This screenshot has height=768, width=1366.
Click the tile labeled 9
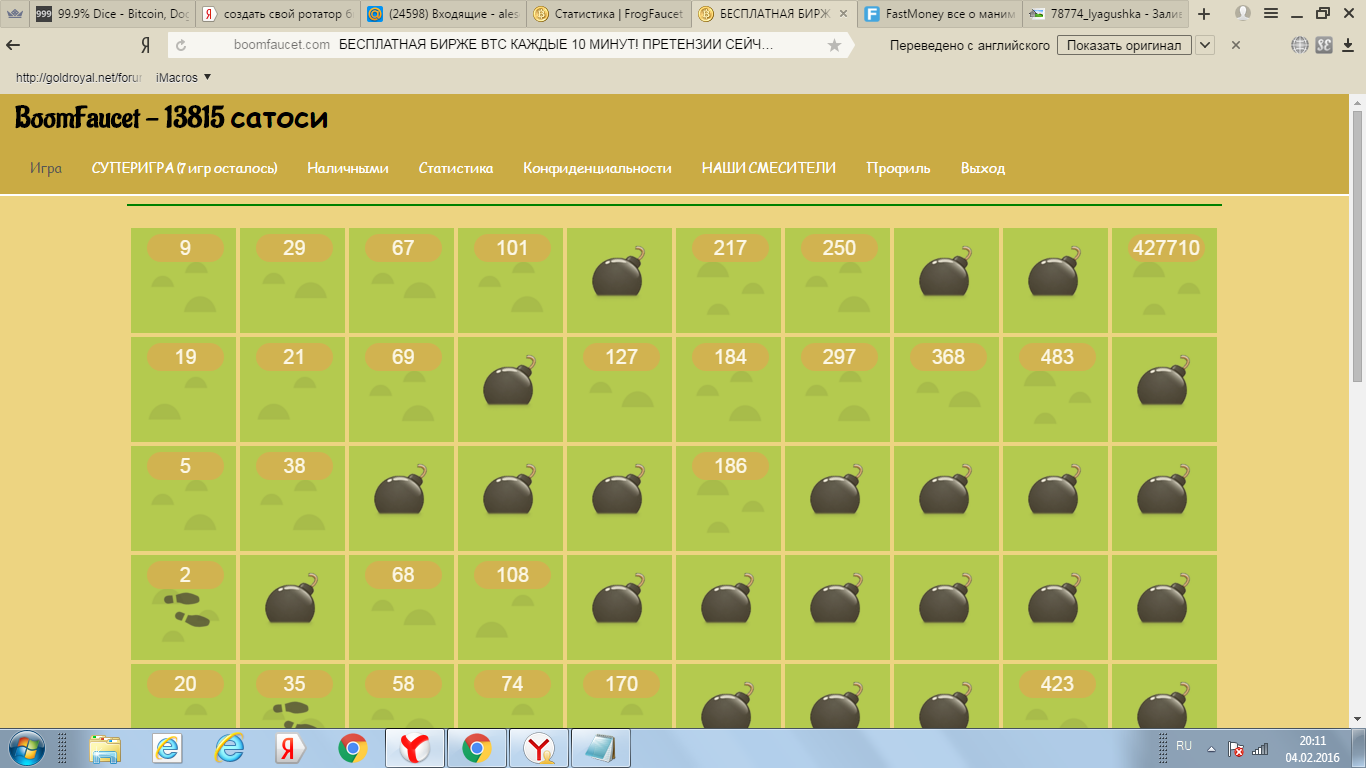pos(184,281)
